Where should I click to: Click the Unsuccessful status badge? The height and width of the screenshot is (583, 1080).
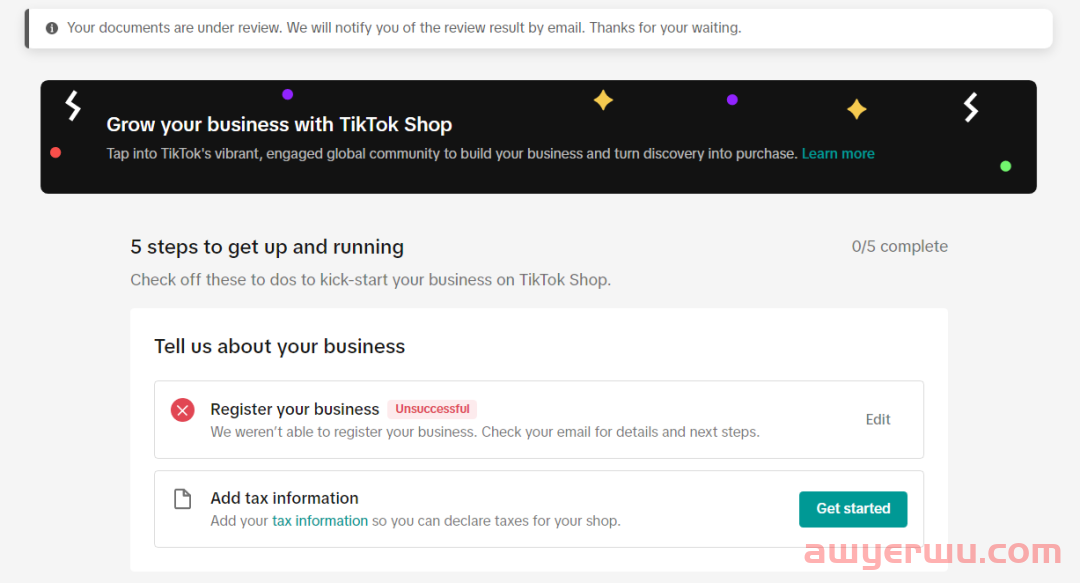click(432, 409)
